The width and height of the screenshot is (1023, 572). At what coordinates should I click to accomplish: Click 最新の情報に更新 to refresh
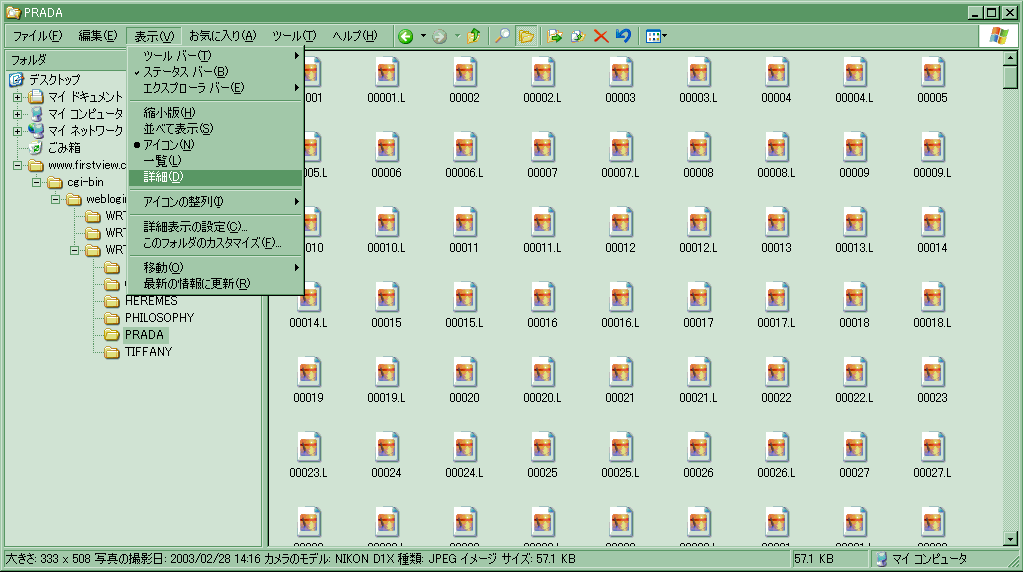click(196, 284)
